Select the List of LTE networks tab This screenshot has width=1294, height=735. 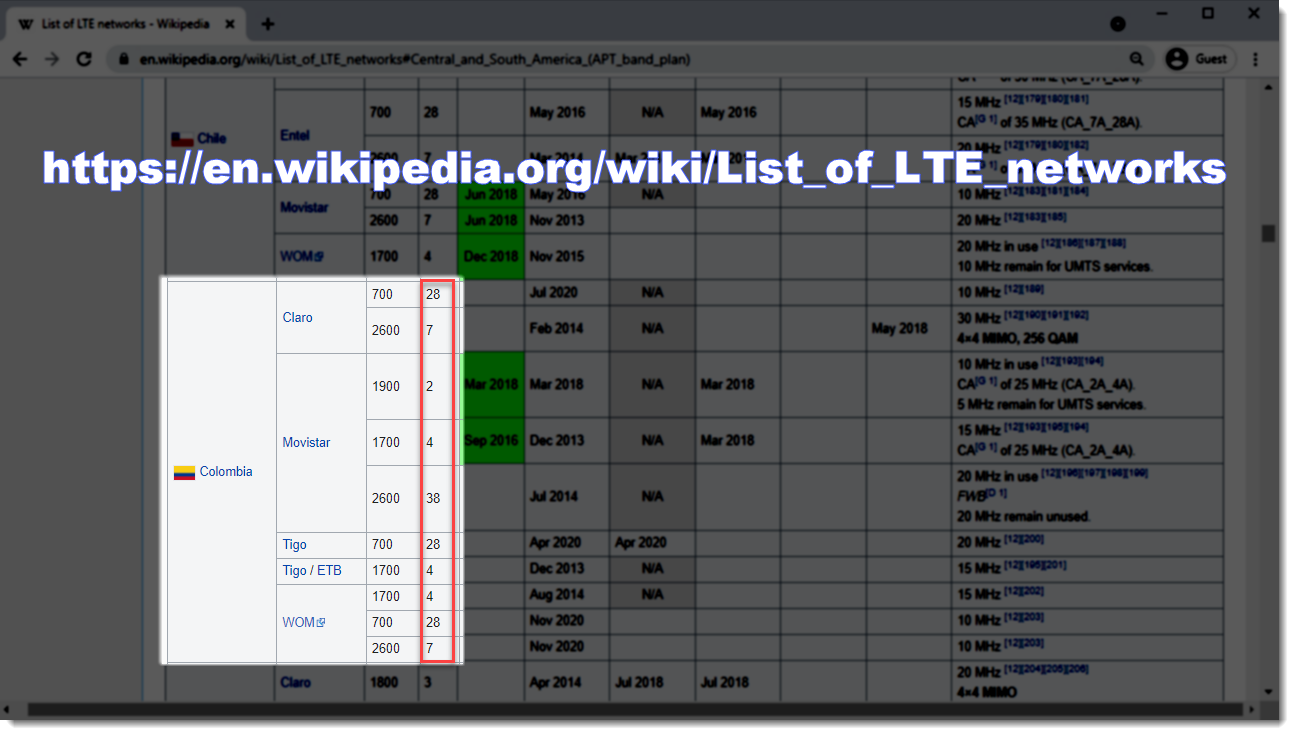point(125,24)
